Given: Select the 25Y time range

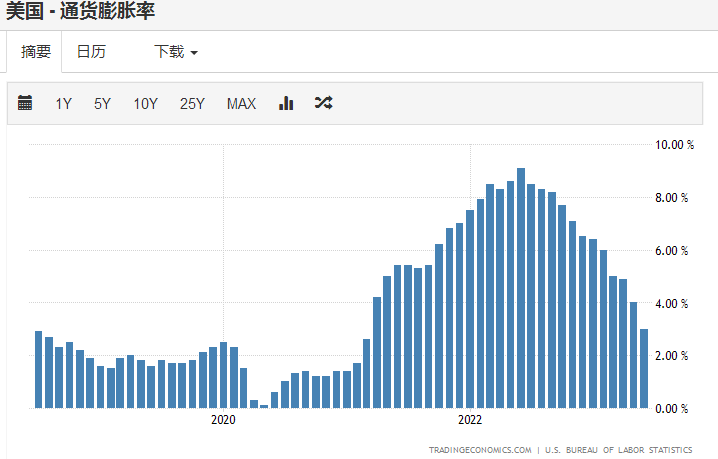Looking at the screenshot, I should tap(192, 104).
